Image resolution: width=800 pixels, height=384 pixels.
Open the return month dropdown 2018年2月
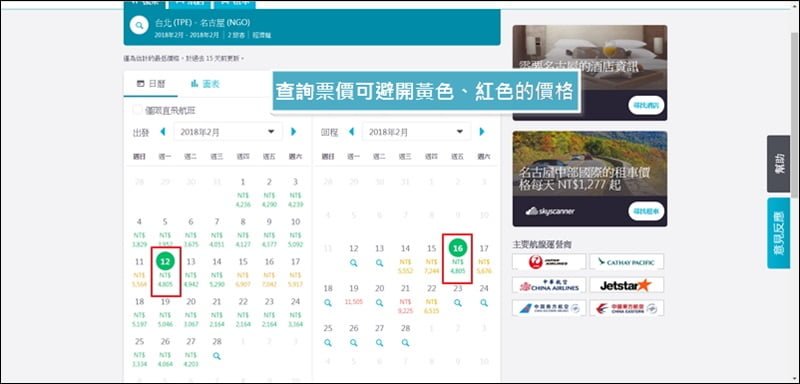click(x=416, y=132)
